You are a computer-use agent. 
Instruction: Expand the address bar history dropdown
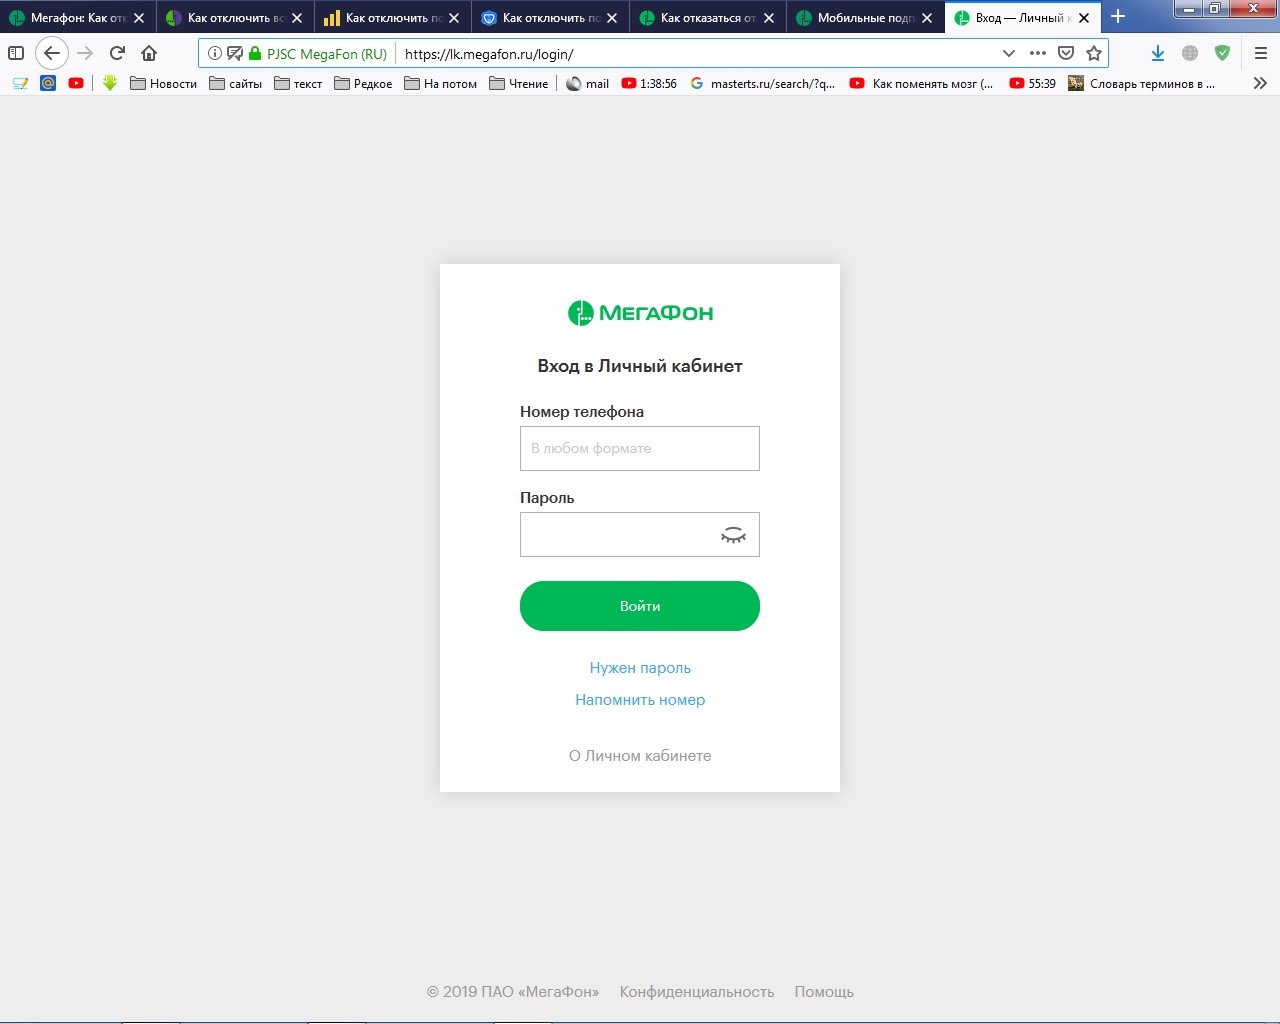[x=1009, y=53]
